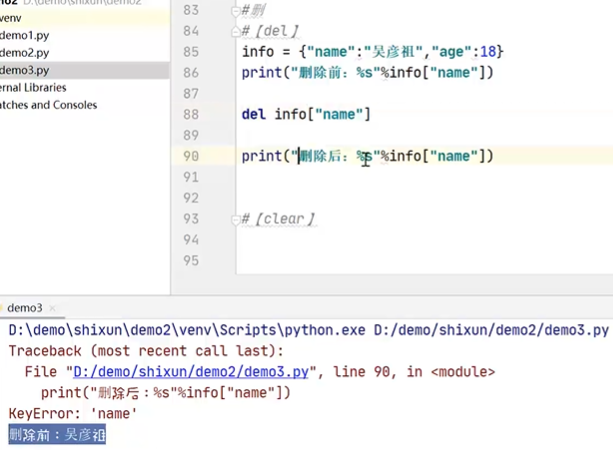
Task: Toggle the fold marker at line 93
Action: tap(236, 220)
